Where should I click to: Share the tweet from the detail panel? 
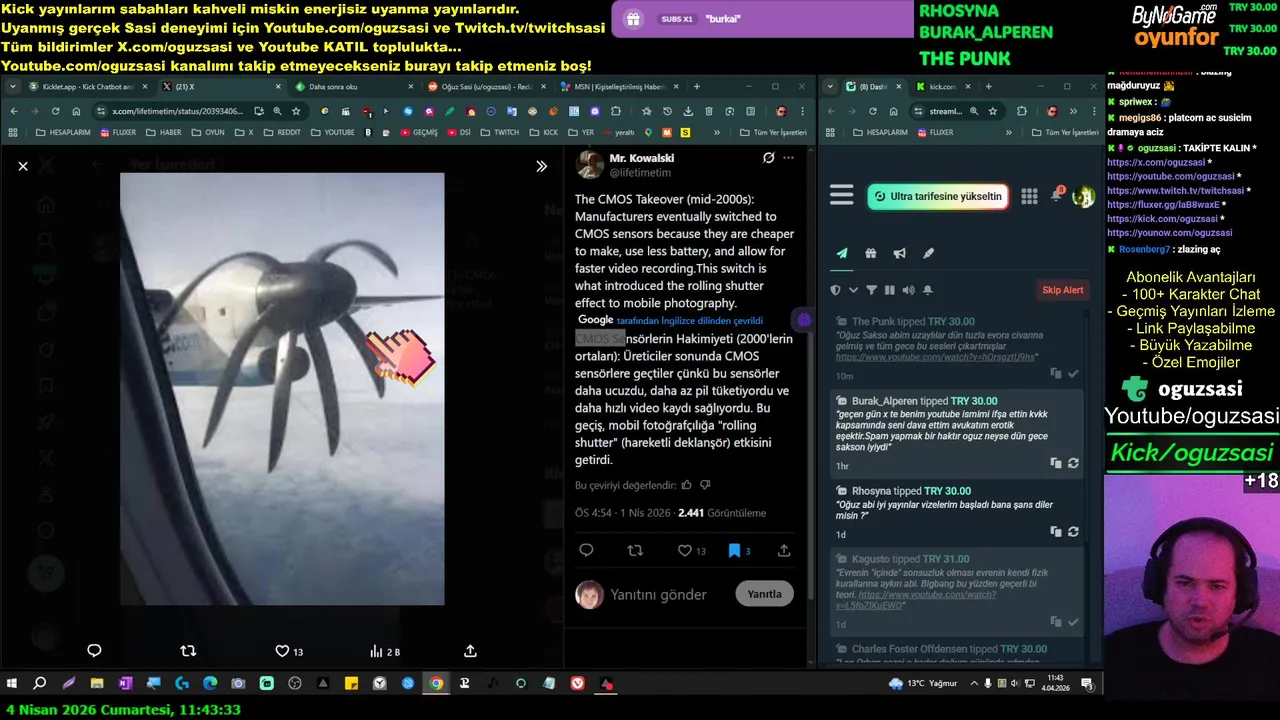(x=784, y=550)
